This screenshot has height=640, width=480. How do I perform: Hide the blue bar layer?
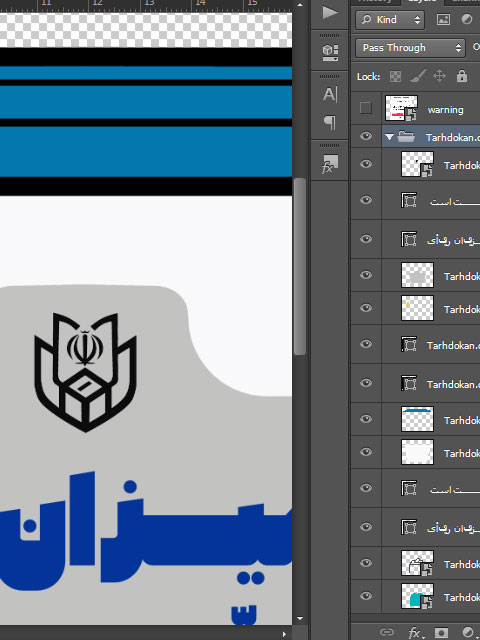366,419
